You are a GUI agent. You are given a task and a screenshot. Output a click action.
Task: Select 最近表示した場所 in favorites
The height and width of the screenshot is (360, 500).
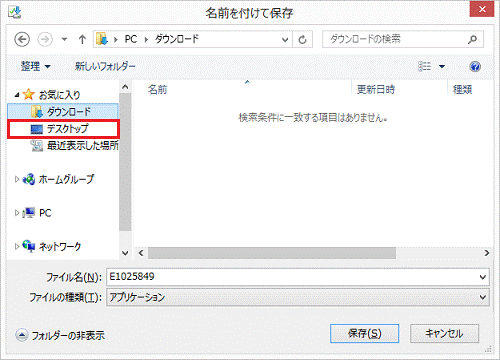[x=83, y=146]
